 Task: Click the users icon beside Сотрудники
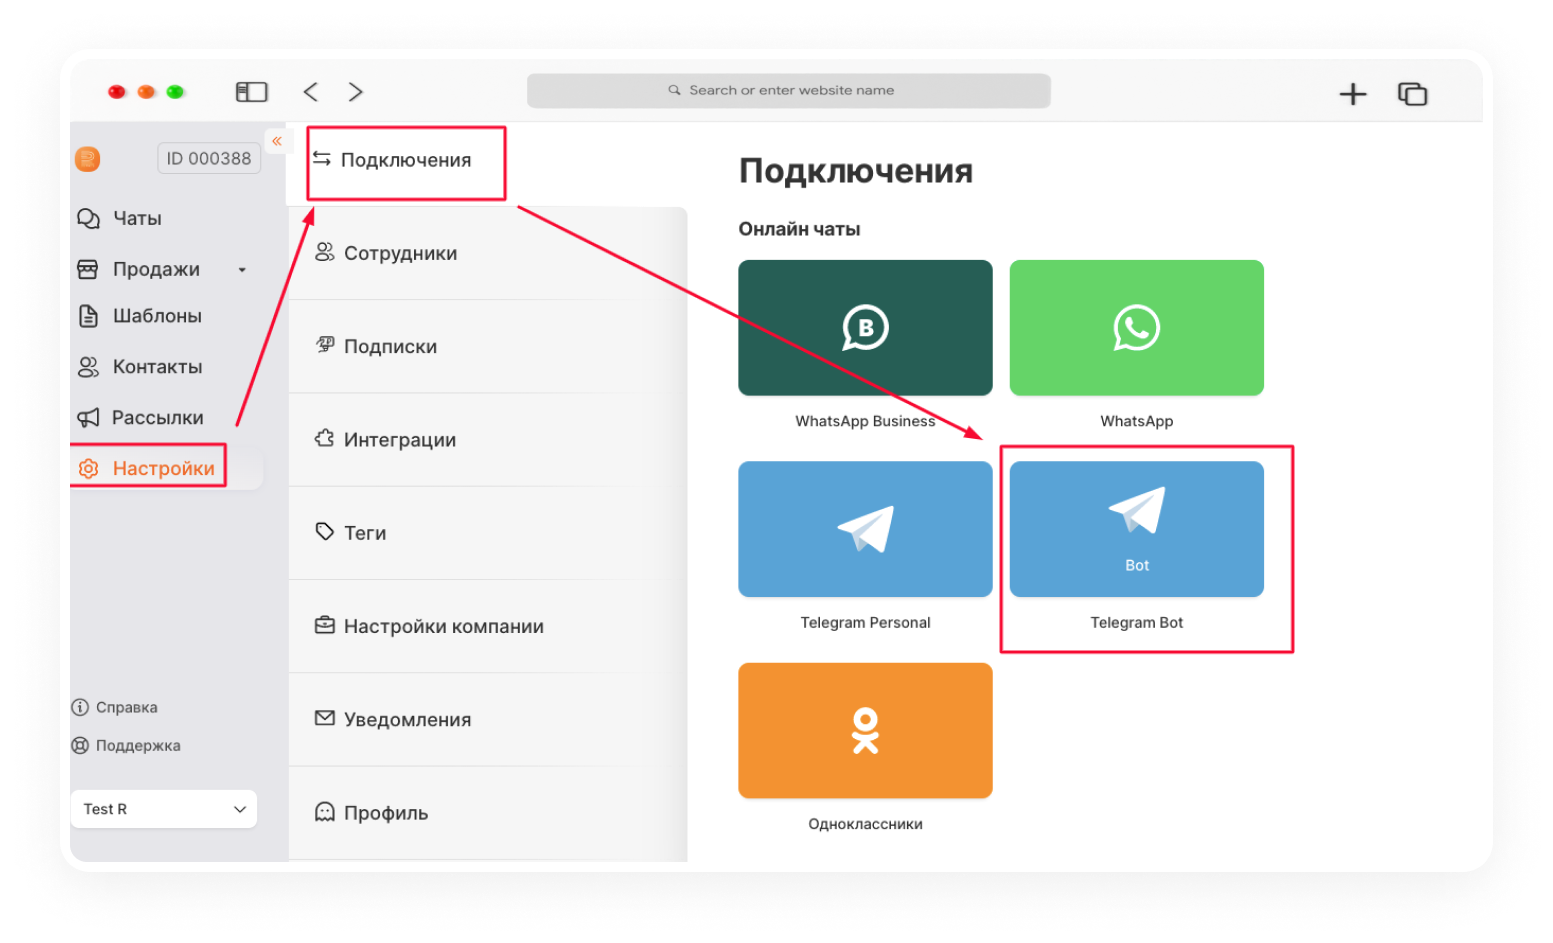point(325,252)
